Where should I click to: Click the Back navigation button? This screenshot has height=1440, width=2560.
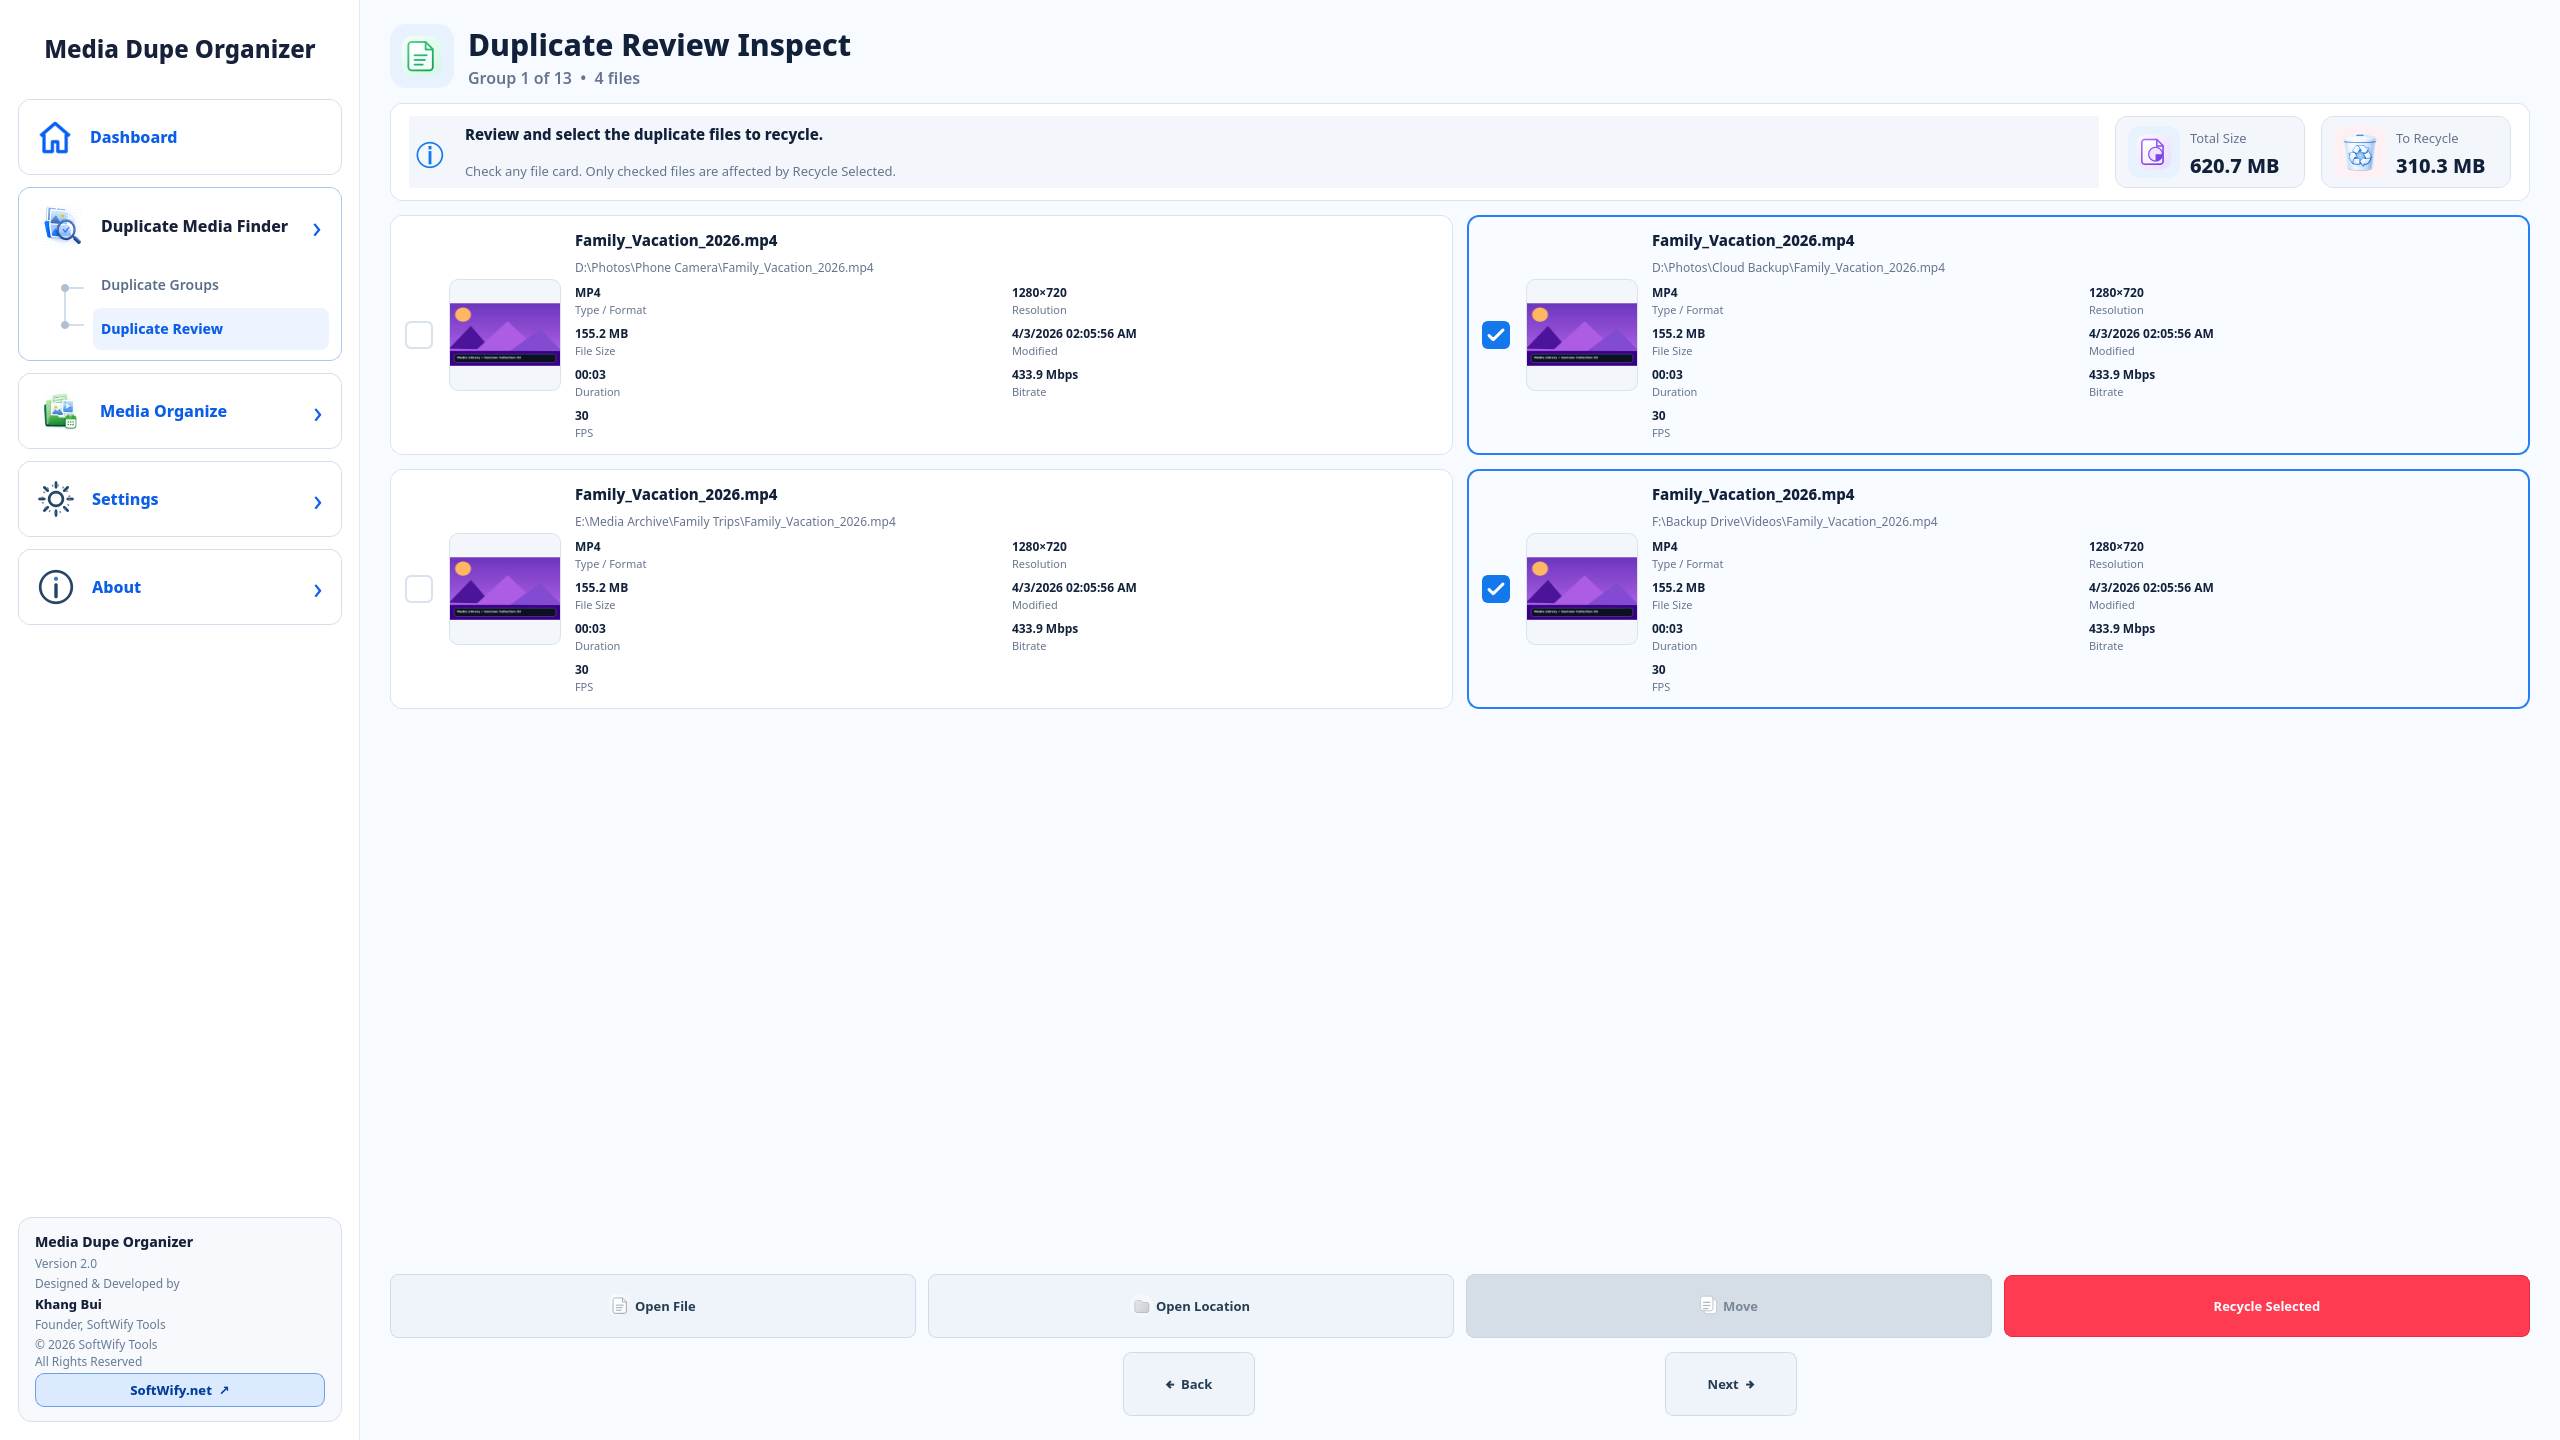(x=1188, y=1384)
